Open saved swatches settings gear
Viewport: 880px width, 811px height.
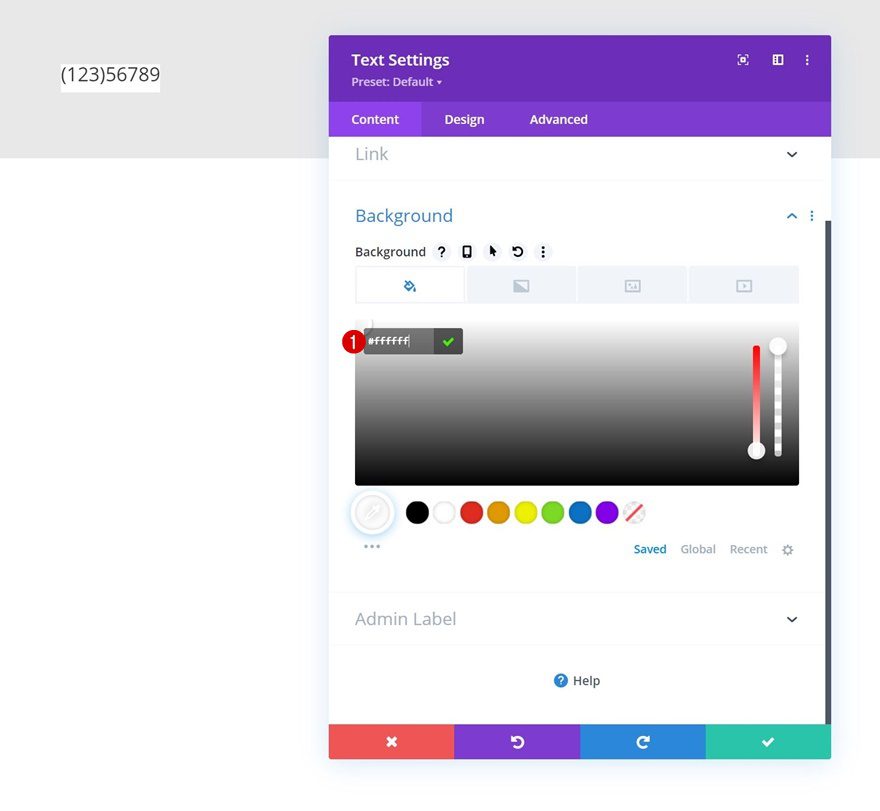(x=788, y=549)
